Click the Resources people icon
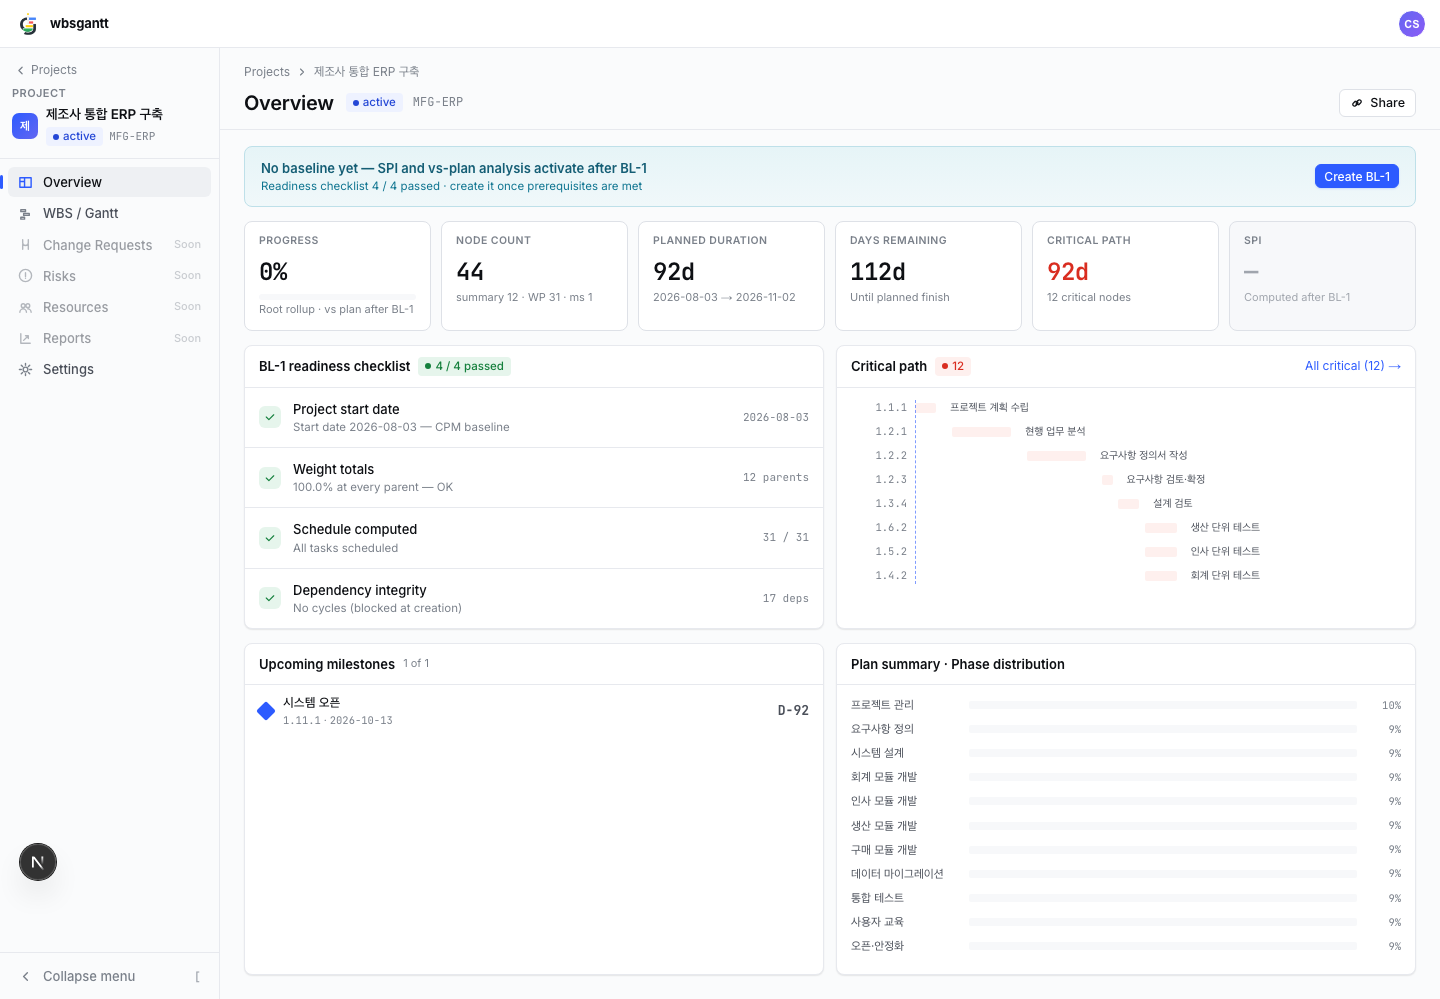The image size is (1440, 999). point(26,307)
